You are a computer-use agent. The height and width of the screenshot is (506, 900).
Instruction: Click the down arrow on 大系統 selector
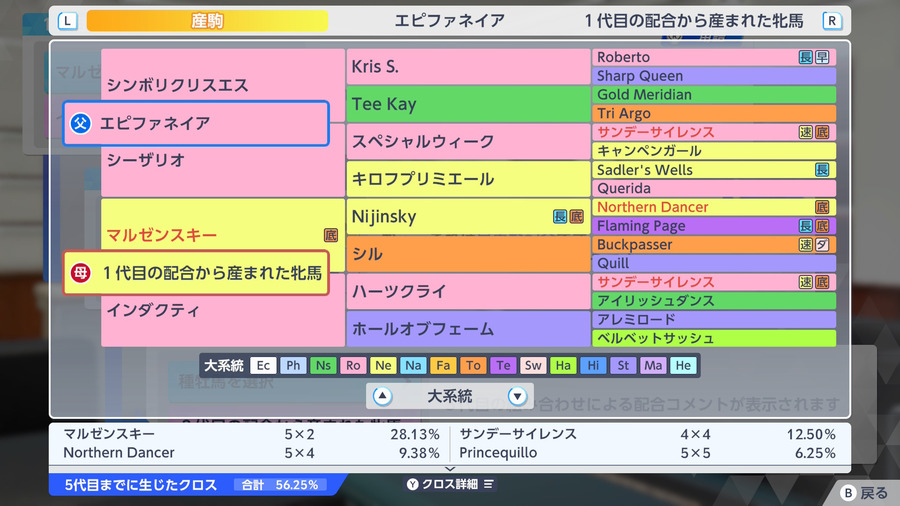pyautogui.click(x=517, y=396)
